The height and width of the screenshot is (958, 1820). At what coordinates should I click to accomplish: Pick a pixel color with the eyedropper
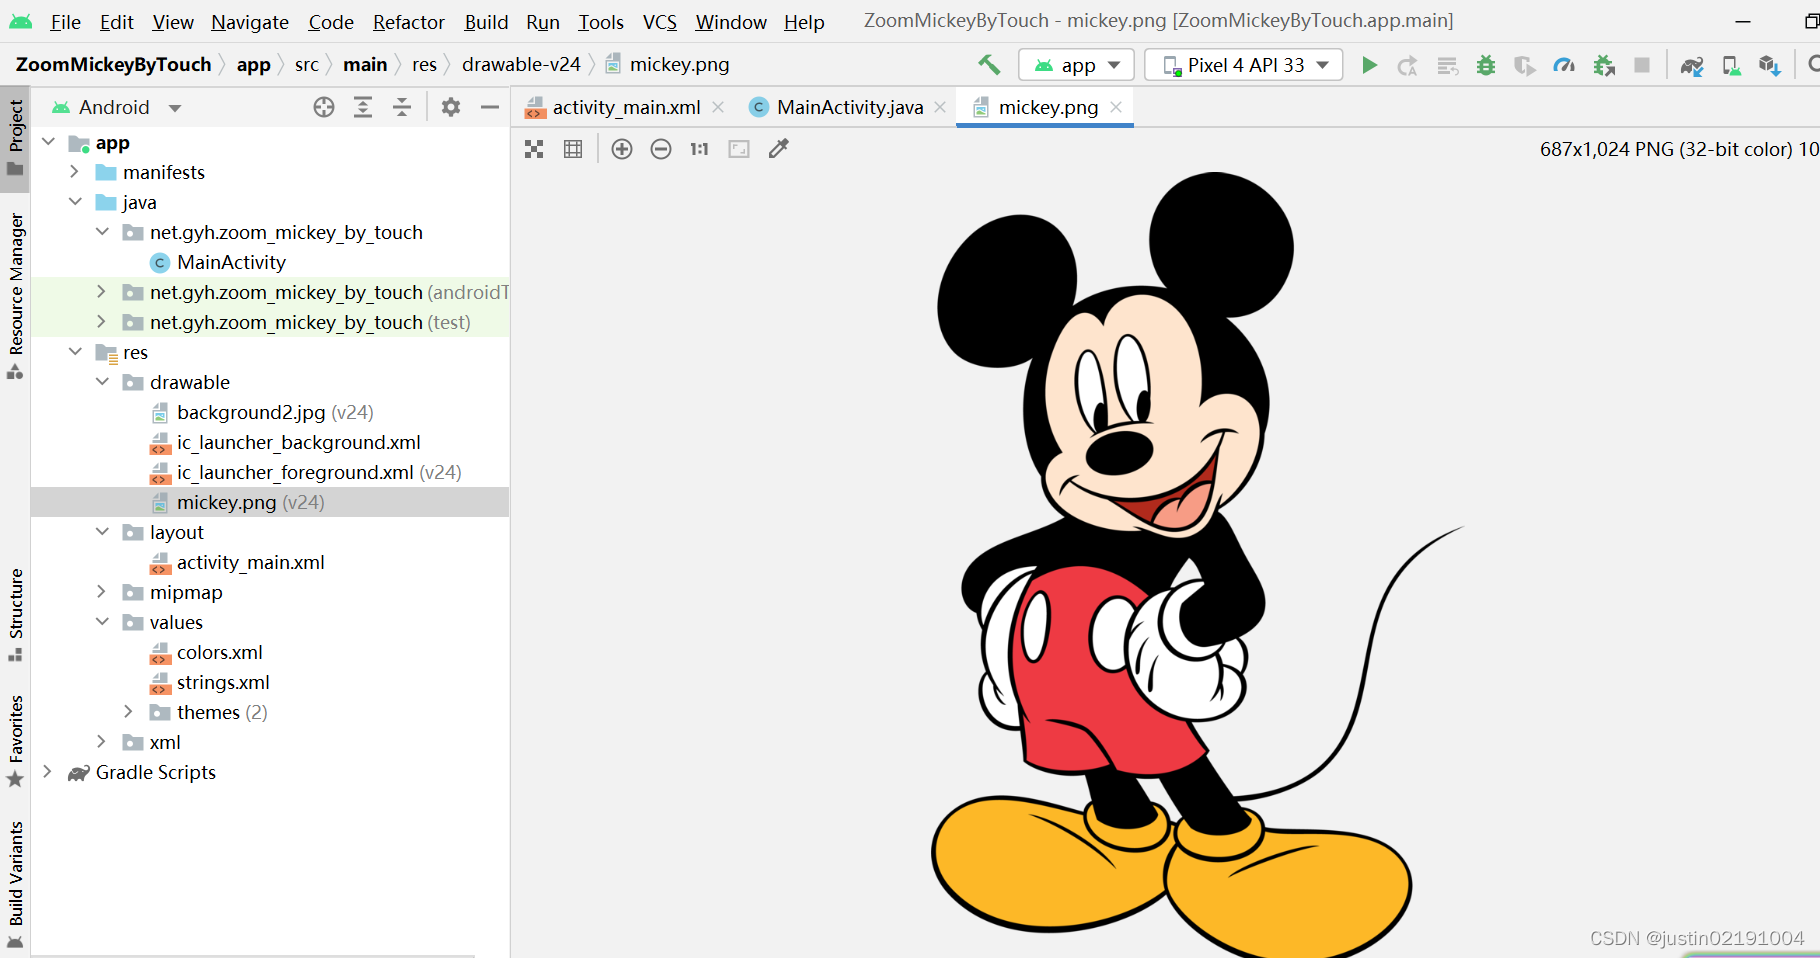click(778, 149)
